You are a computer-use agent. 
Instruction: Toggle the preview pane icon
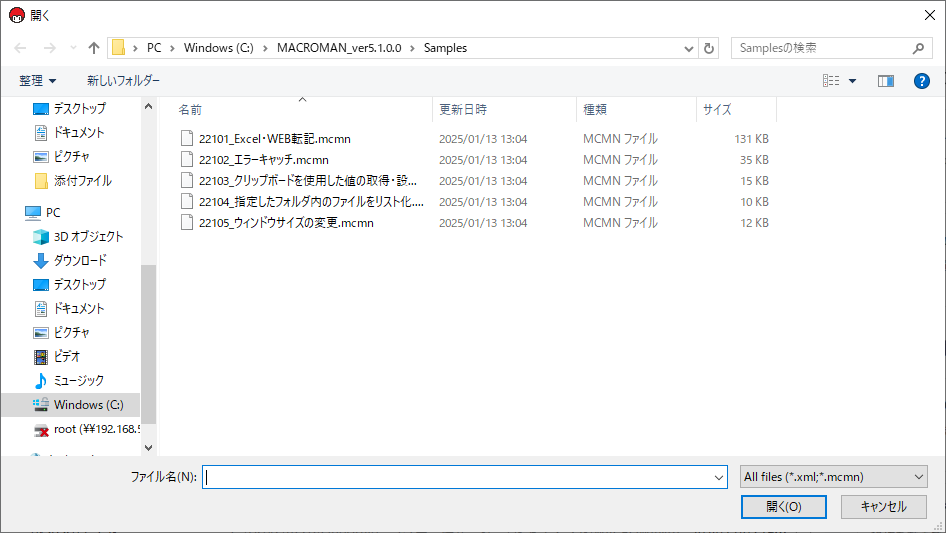coord(885,80)
